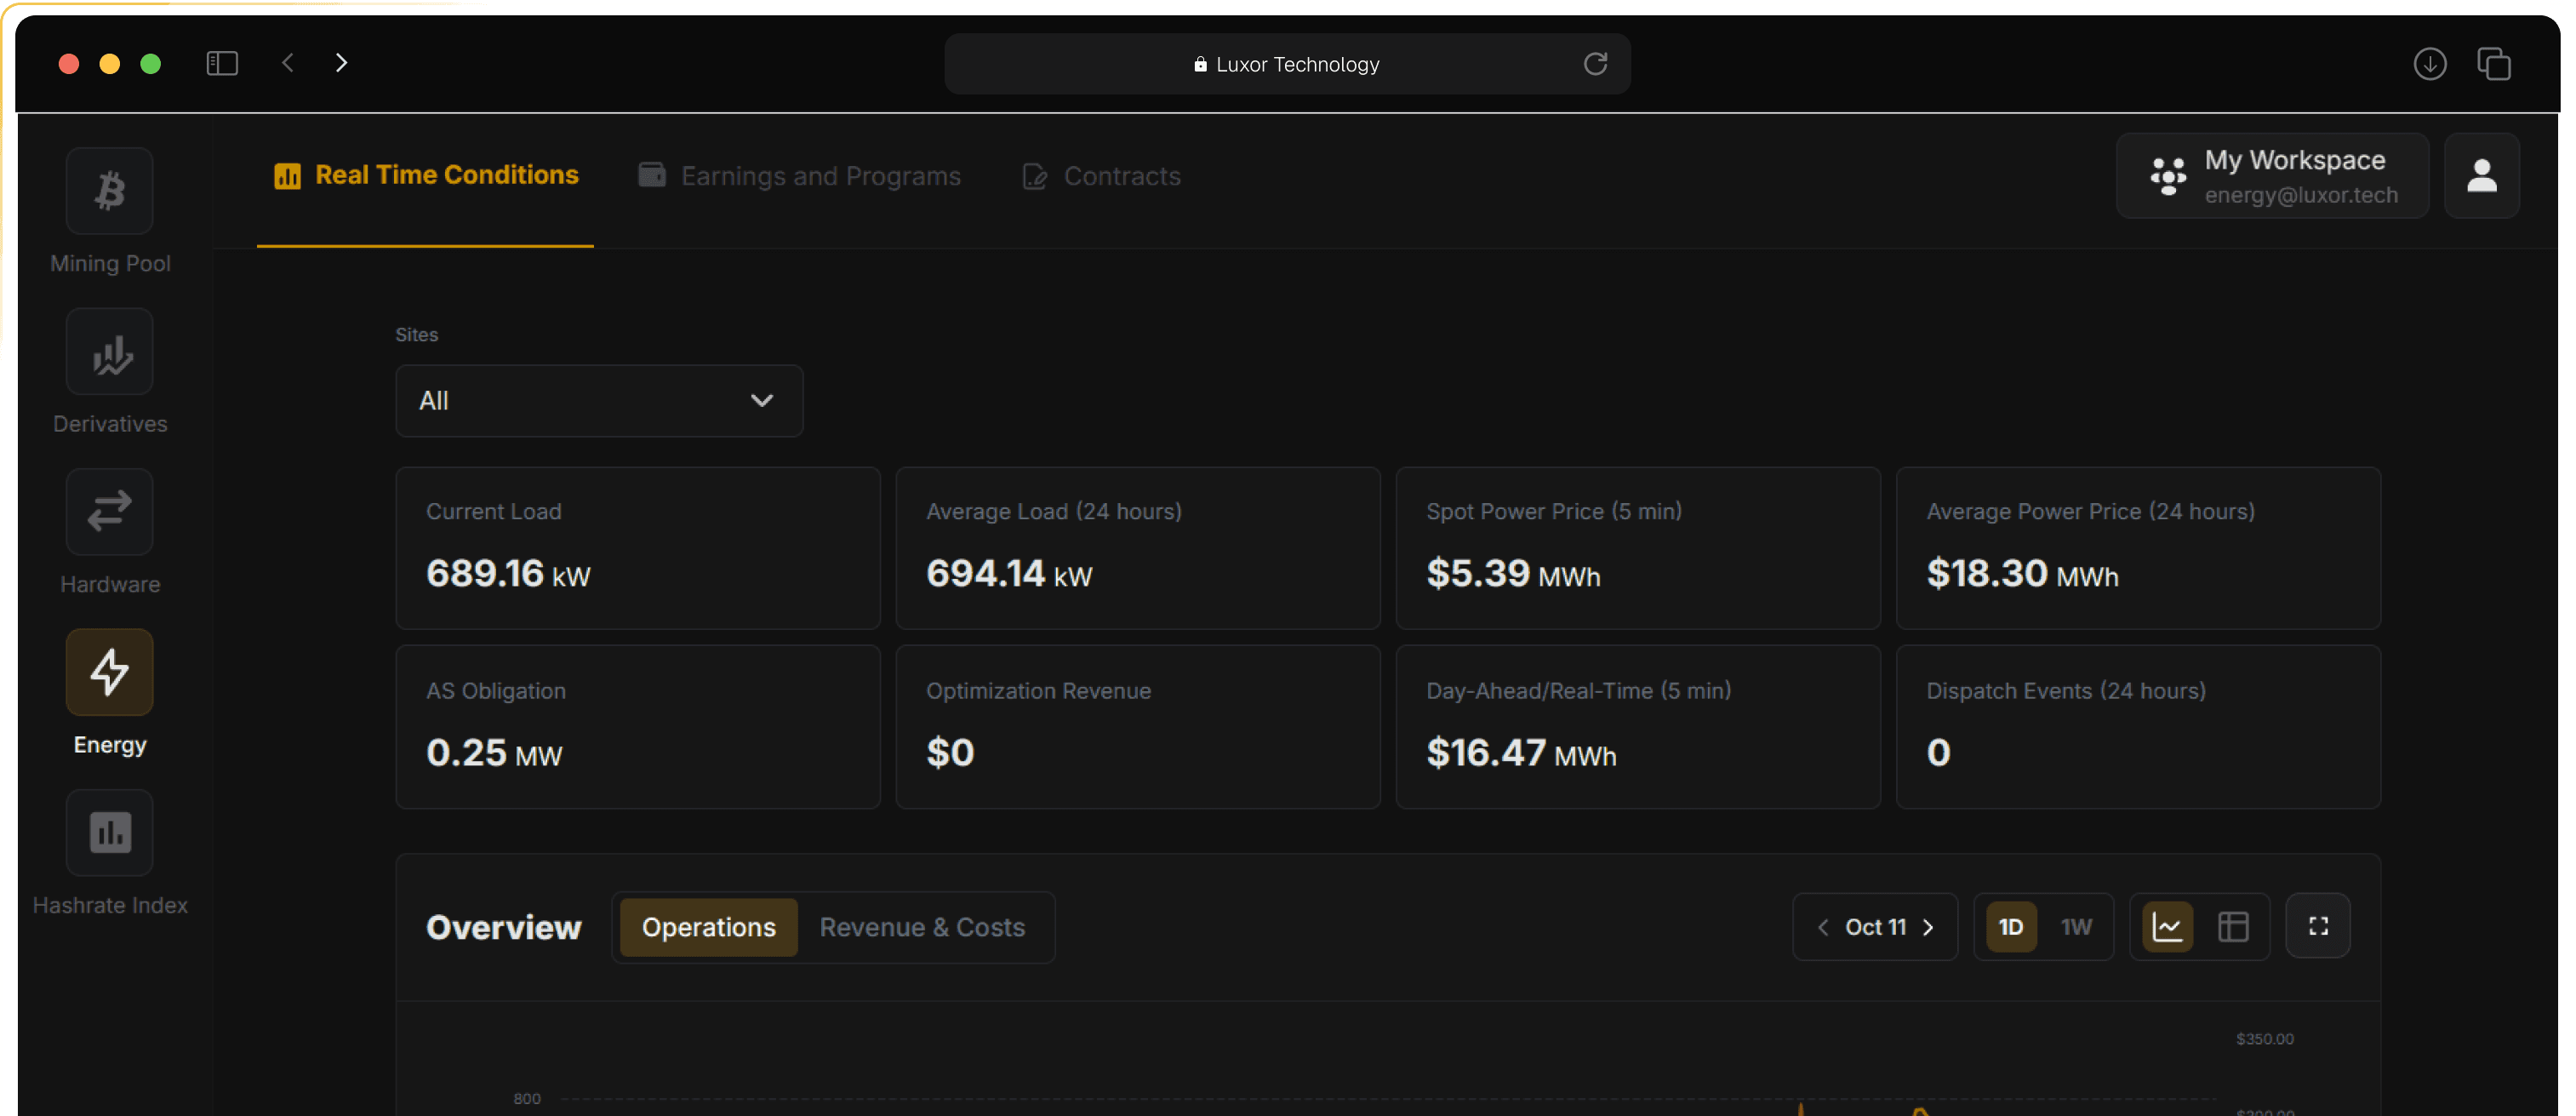
Task: Select the Hashrate Index icon
Action: [109, 832]
